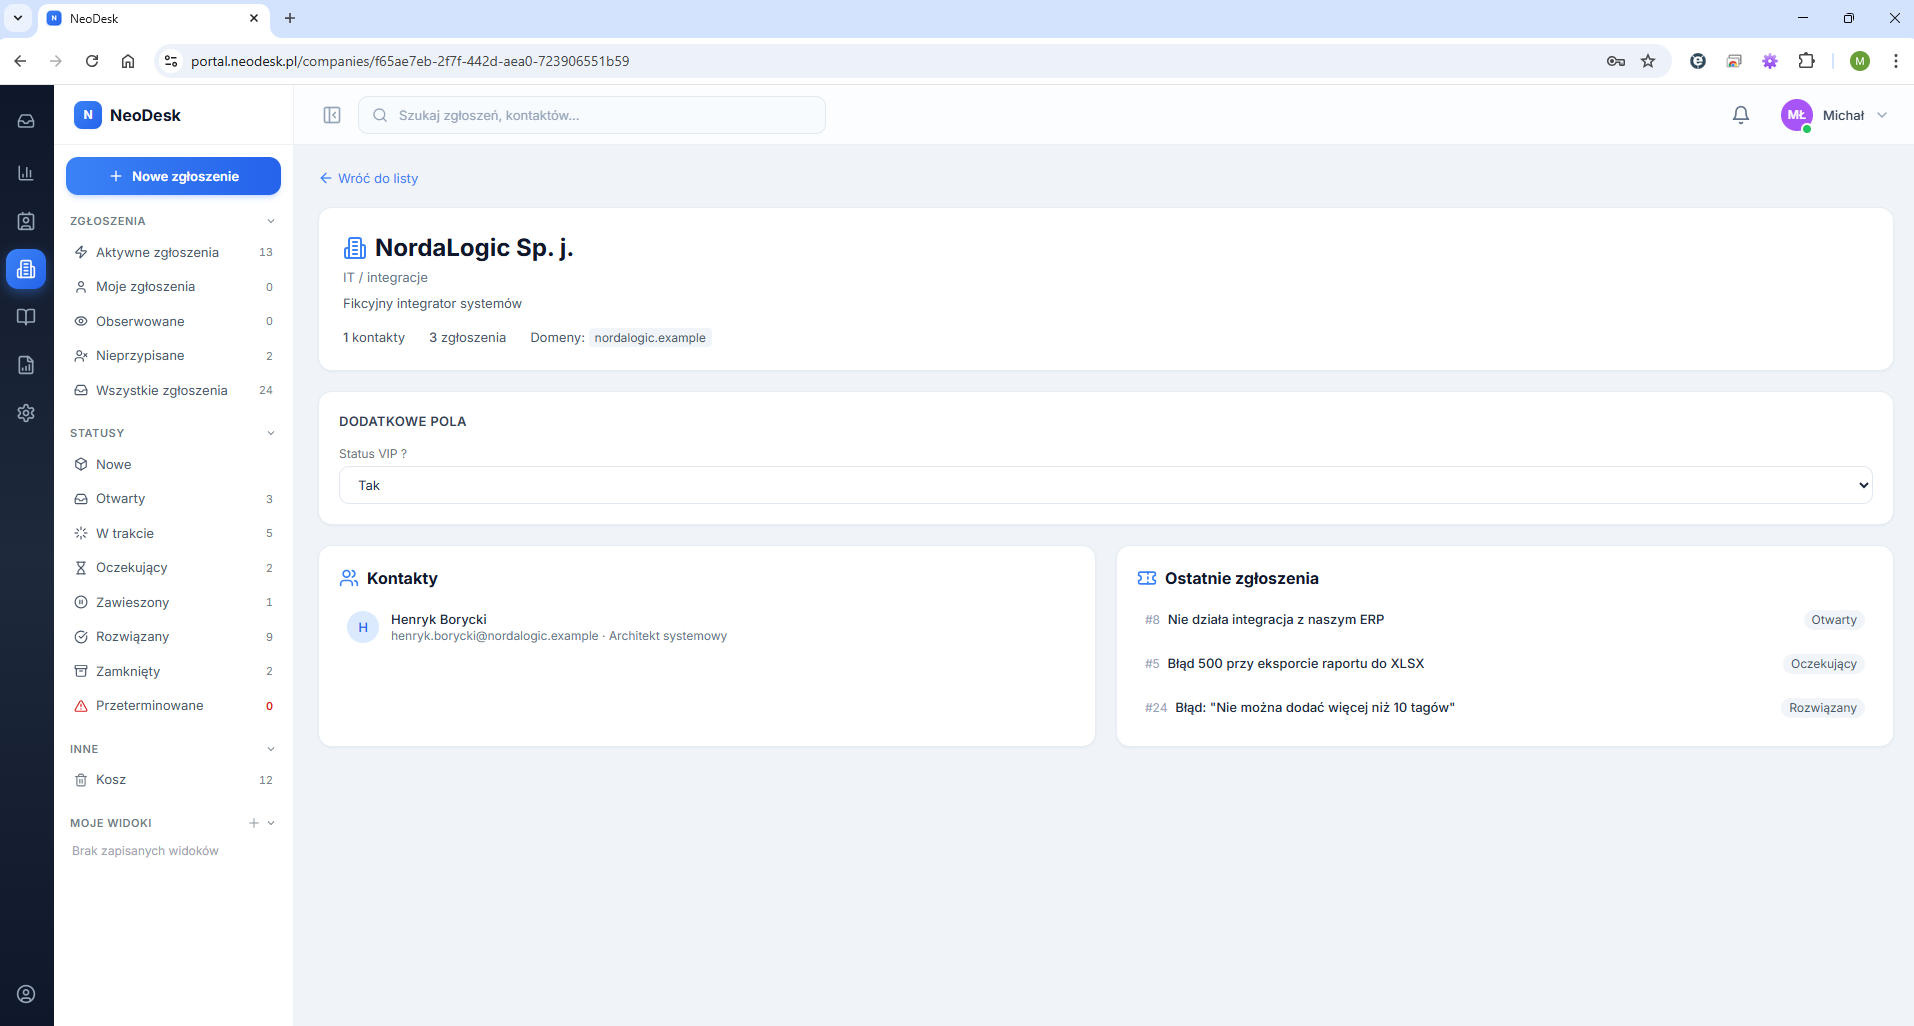Filter by Oczekujący status

coord(173,568)
